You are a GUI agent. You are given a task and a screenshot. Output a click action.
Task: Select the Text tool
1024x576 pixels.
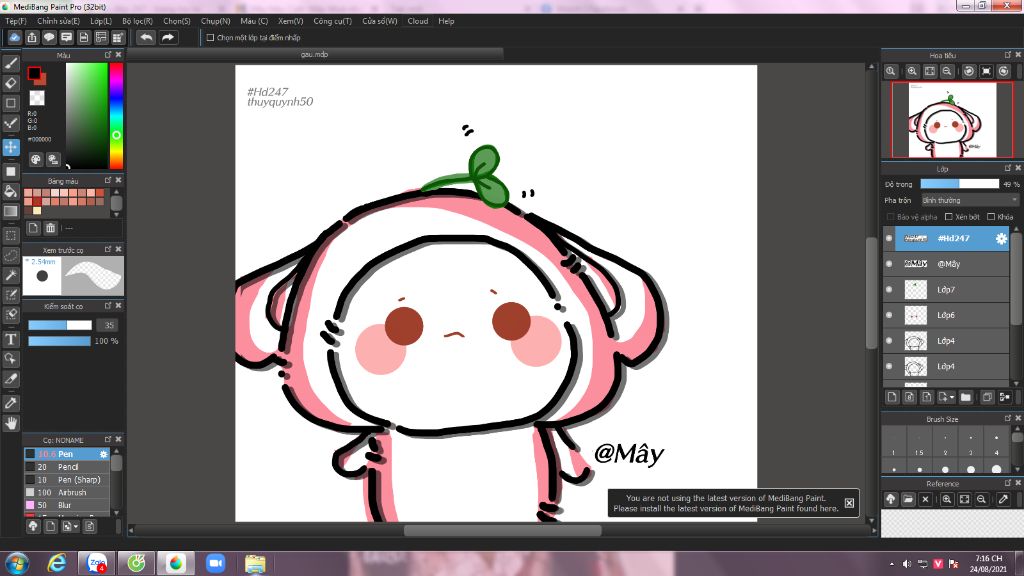(x=11, y=339)
